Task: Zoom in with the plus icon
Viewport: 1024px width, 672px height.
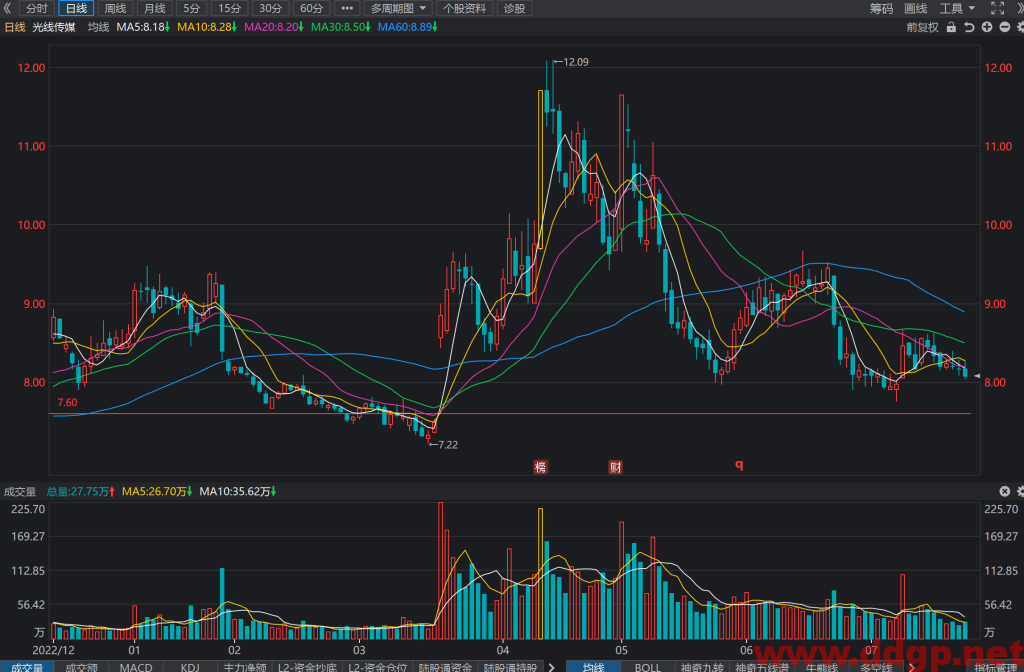Action: point(987,27)
